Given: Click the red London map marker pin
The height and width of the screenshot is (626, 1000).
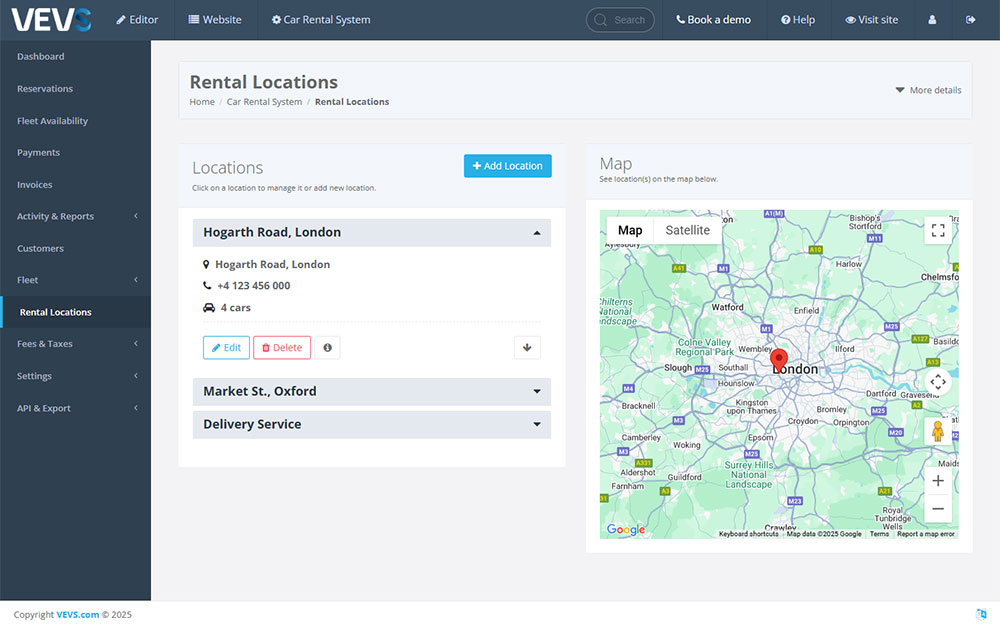Looking at the screenshot, I should 779,358.
